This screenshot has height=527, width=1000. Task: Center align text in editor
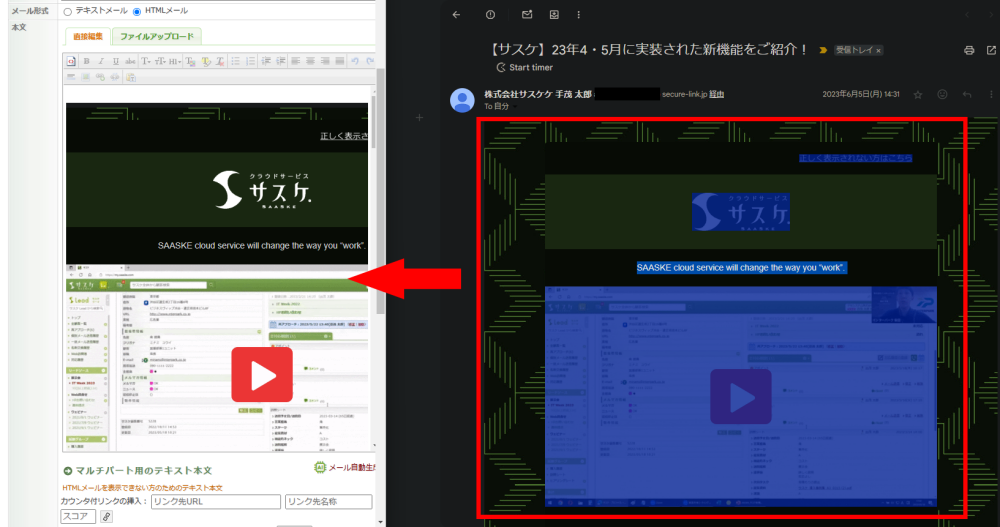point(311,61)
